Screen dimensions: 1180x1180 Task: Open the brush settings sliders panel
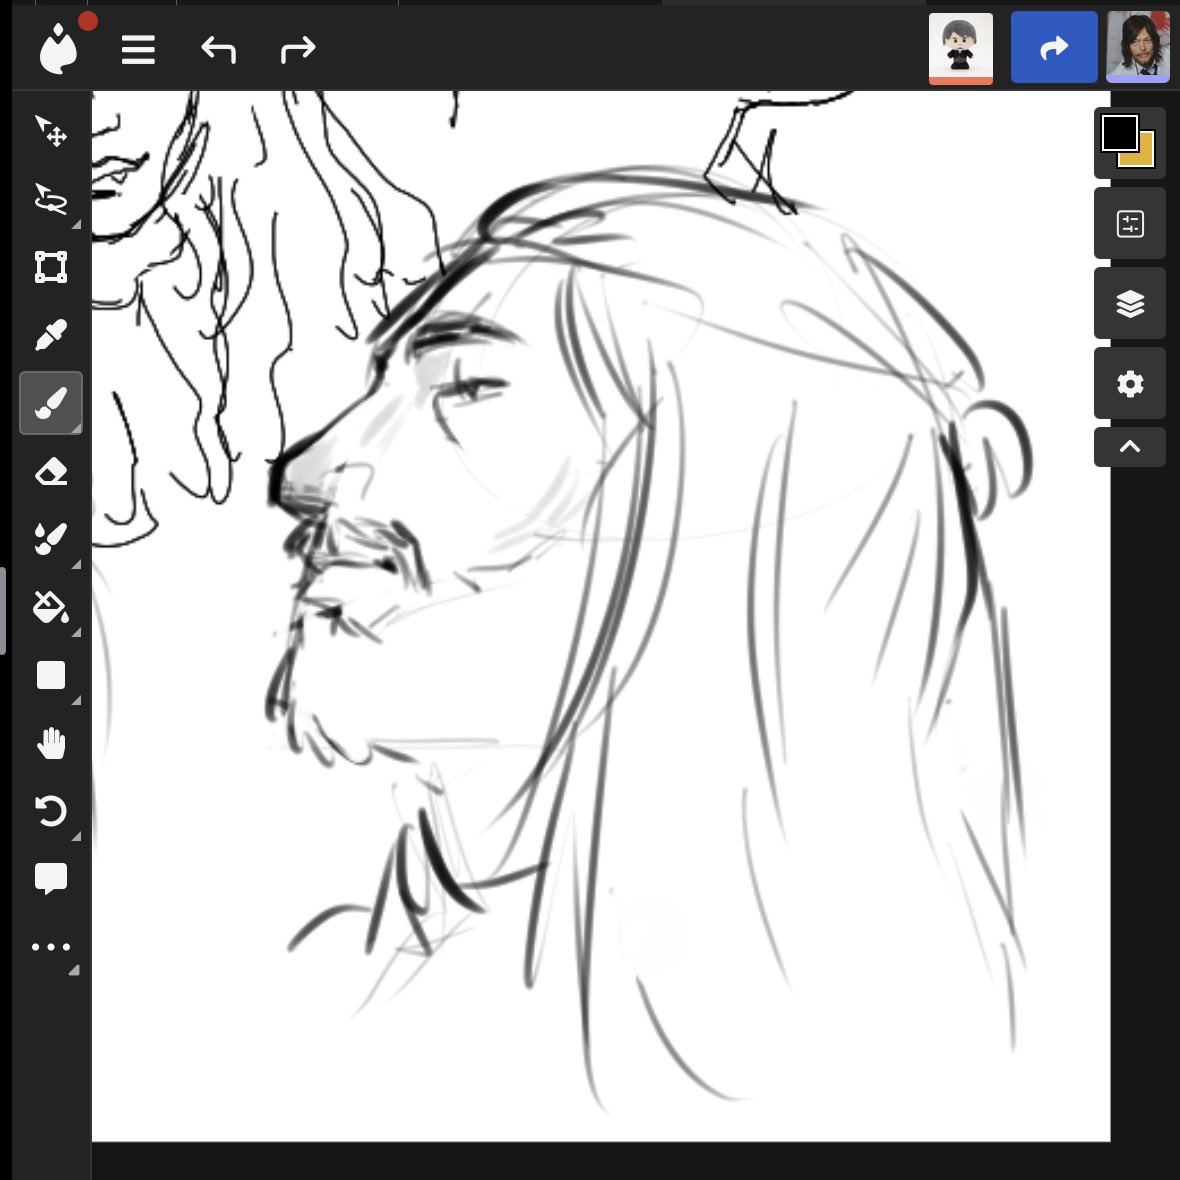(x=1129, y=223)
